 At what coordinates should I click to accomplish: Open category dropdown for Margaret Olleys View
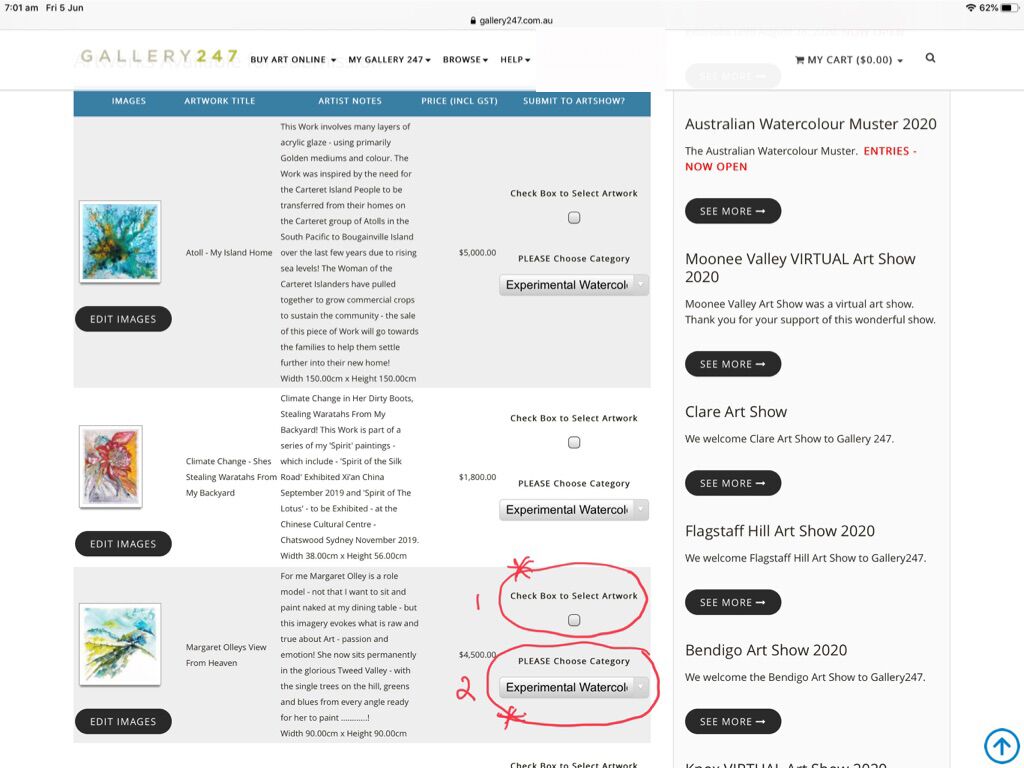pyautogui.click(x=574, y=687)
